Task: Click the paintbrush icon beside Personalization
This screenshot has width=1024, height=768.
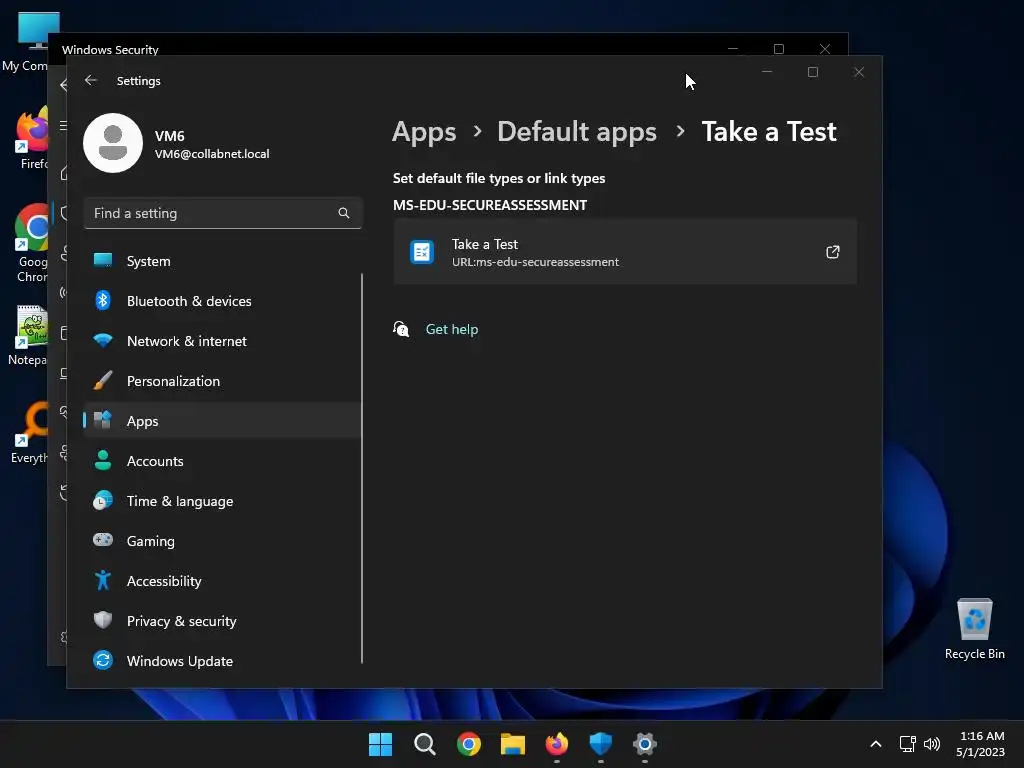Action: pyautogui.click(x=103, y=380)
